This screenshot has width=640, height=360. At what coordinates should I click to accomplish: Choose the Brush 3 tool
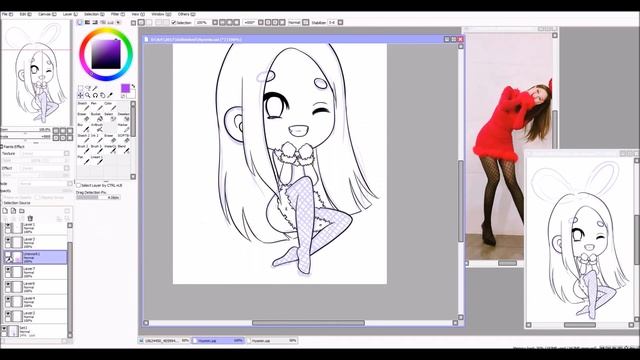(x=96, y=149)
